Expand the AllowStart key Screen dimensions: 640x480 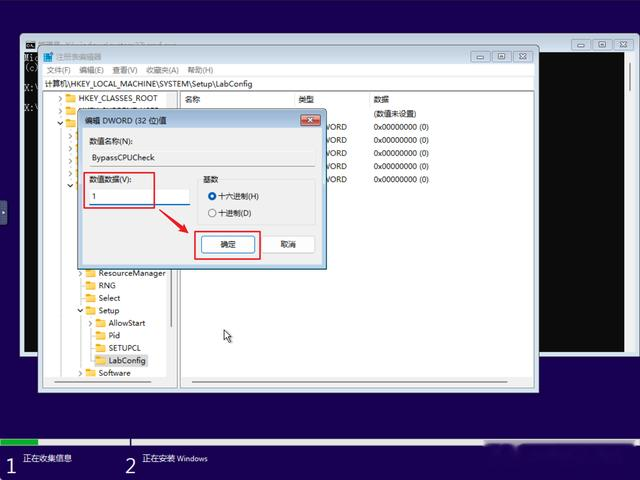coord(90,323)
